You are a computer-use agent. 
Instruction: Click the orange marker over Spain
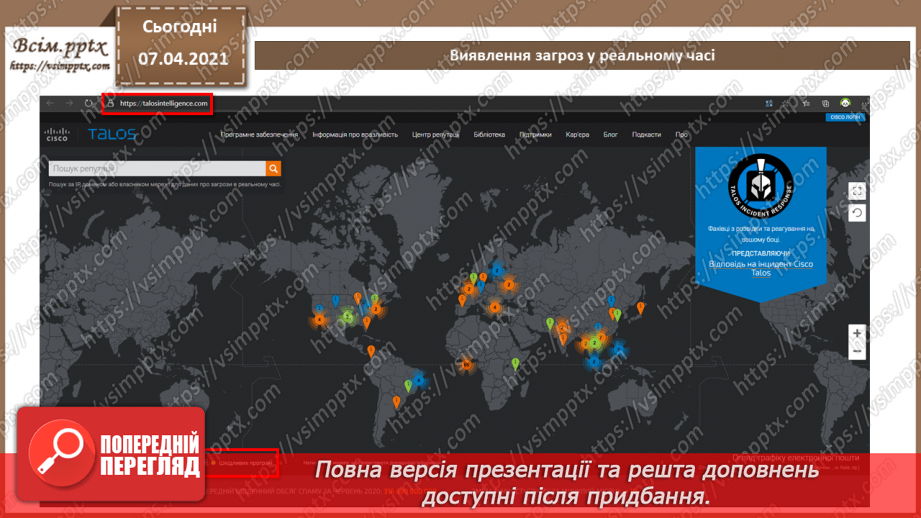click(x=462, y=301)
